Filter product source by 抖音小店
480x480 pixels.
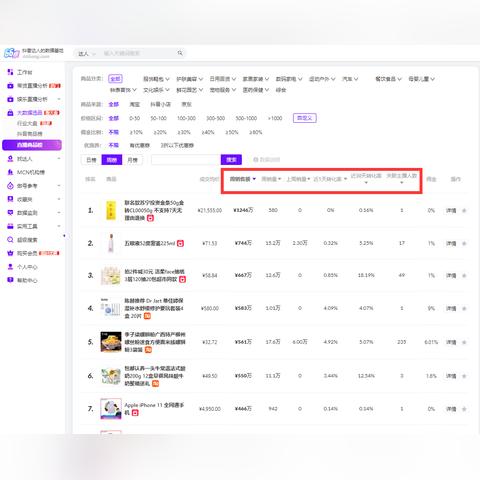click(160, 104)
